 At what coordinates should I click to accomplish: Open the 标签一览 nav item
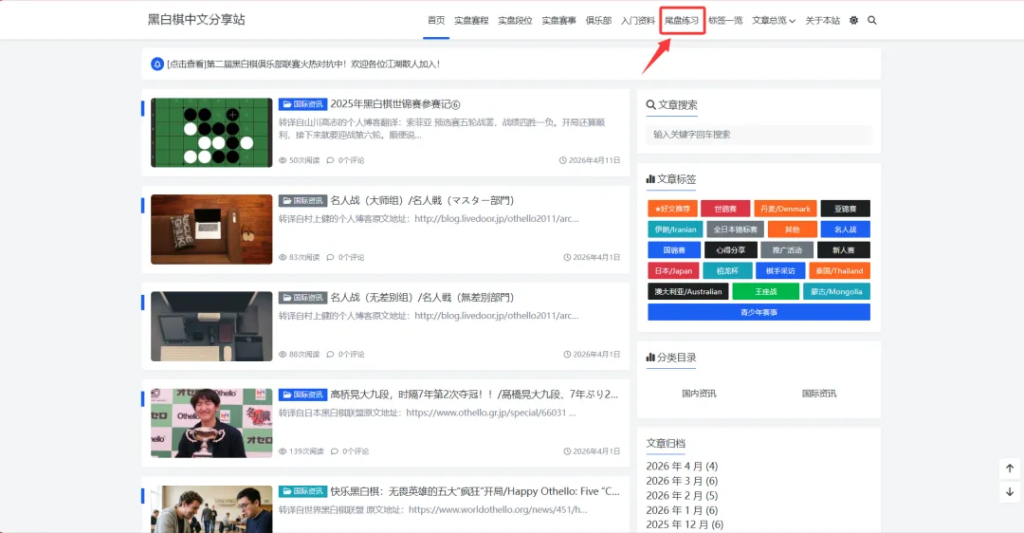pos(726,20)
